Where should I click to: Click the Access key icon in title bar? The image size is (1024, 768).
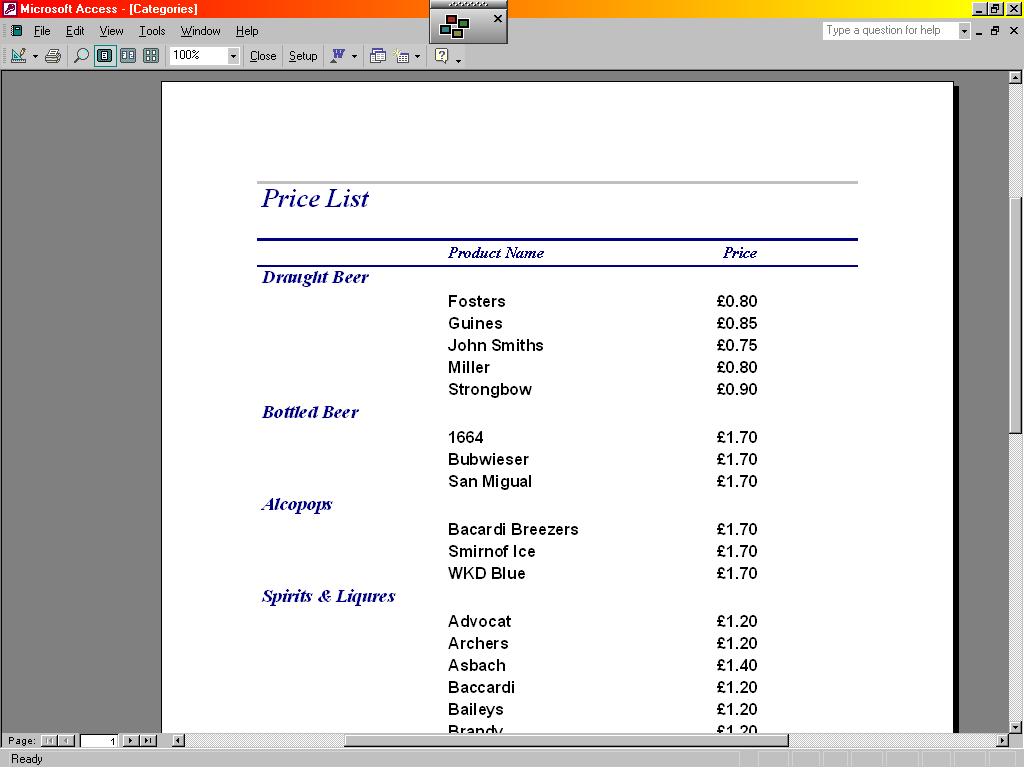[x=9, y=8]
